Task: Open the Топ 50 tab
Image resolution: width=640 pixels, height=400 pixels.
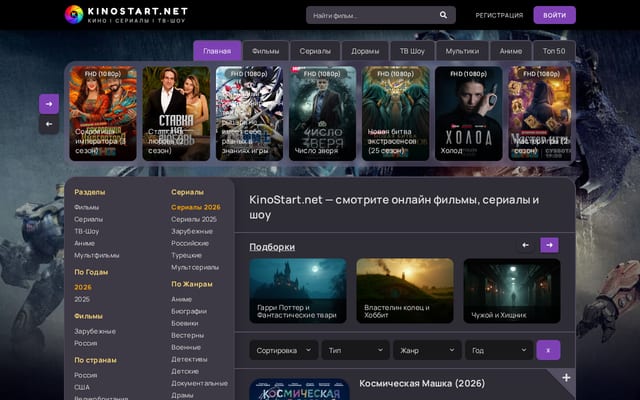Action: [554, 51]
